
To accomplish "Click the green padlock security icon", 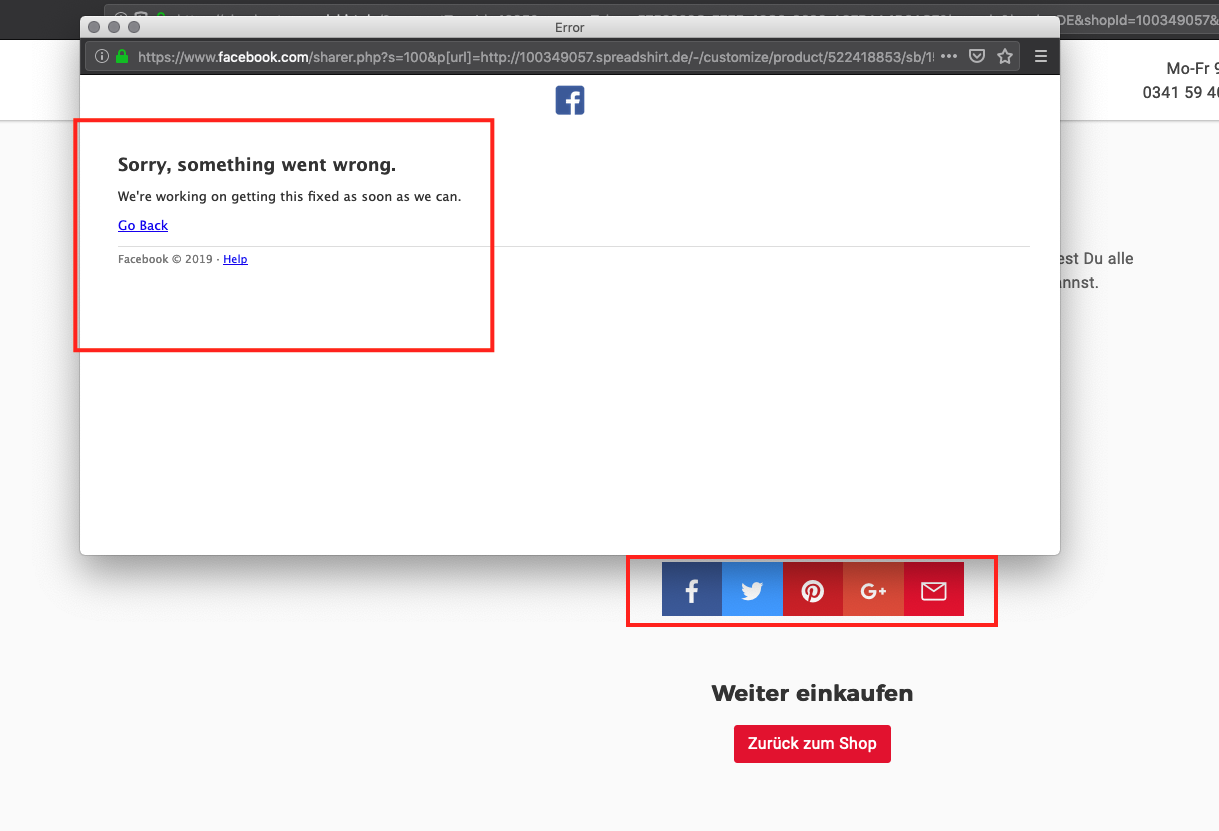I will point(122,57).
